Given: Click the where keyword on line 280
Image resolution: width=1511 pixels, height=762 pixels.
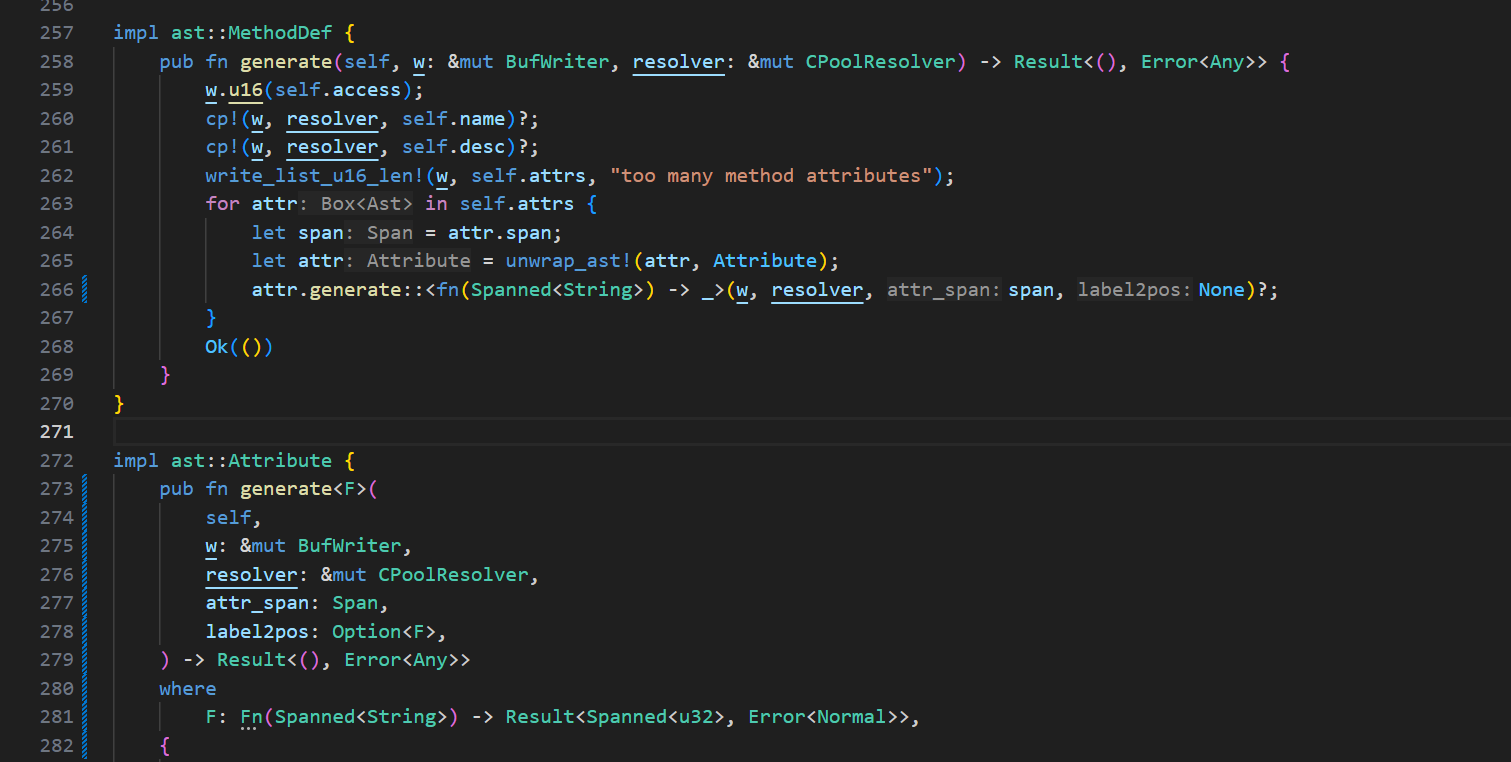Looking at the screenshot, I should click(x=187, y=689).
